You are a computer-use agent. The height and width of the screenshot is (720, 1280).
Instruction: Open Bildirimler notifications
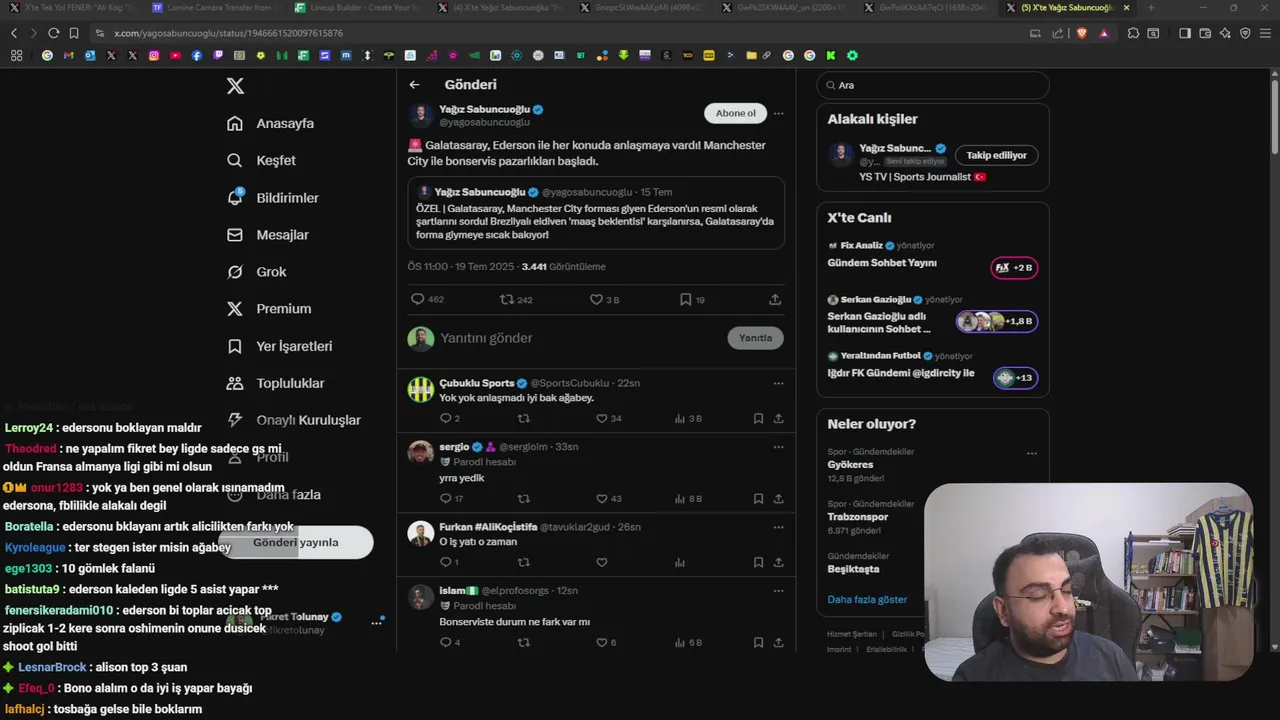[x=273, y=198]
